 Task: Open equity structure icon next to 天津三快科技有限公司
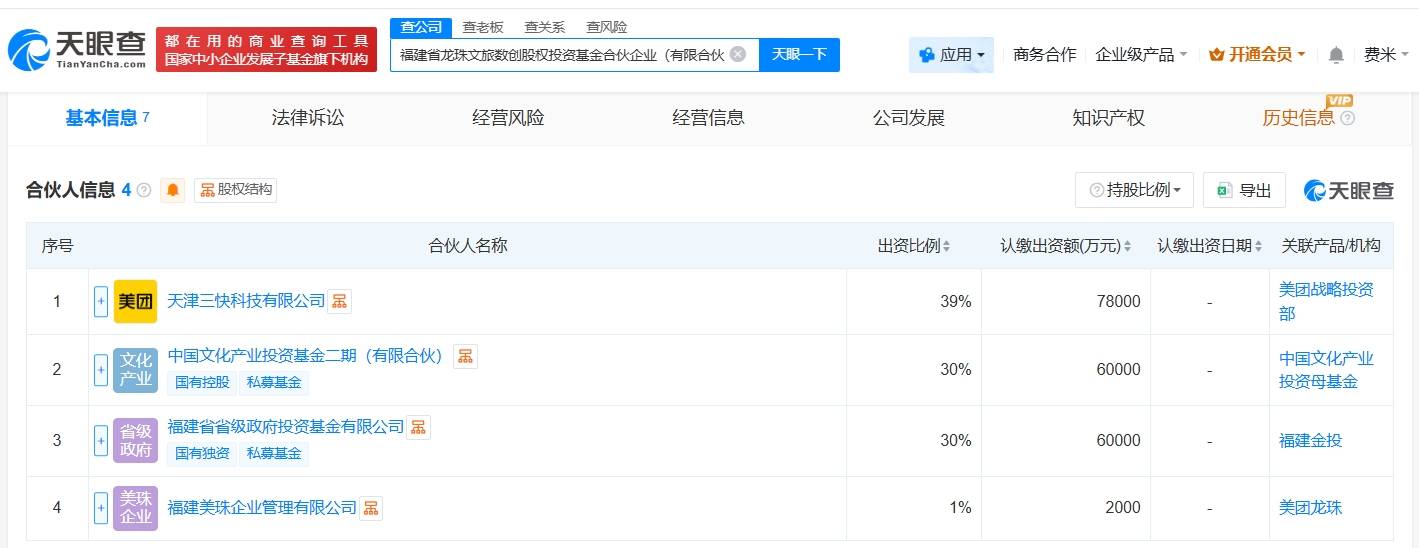(340, 301)
